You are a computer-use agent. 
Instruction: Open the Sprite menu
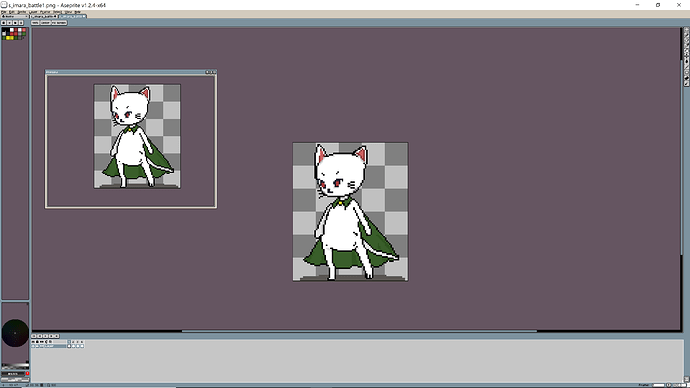click(22, 12)
